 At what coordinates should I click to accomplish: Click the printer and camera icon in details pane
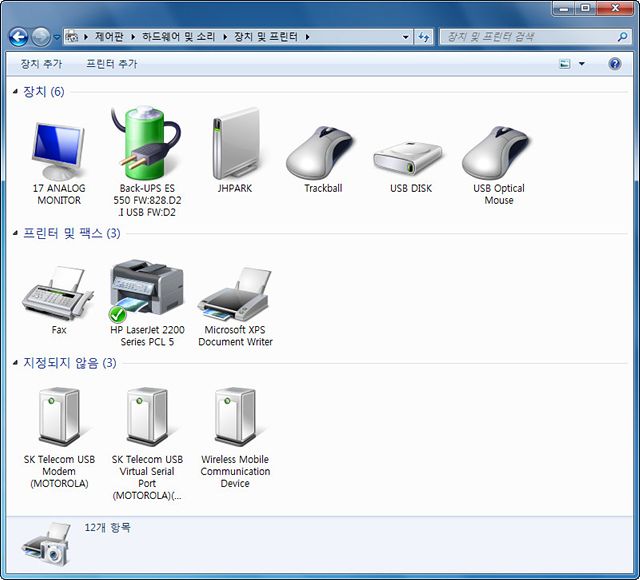click(x=47, y=544)
